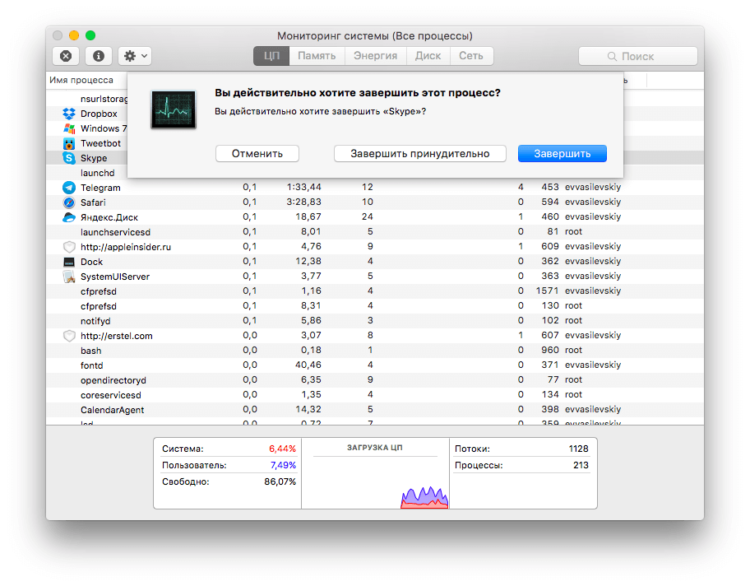This screenshot has height=586, width=750.
Task: Click the Safari CPU time 3:28,83
Action: coord(304,202)
